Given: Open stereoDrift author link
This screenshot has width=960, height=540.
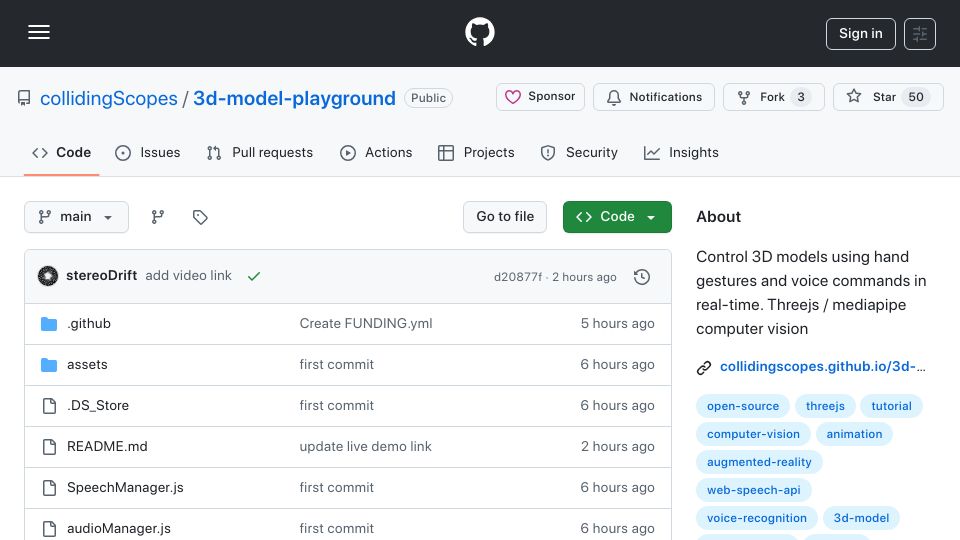Looking at the screenshot, I should [101, 276].
